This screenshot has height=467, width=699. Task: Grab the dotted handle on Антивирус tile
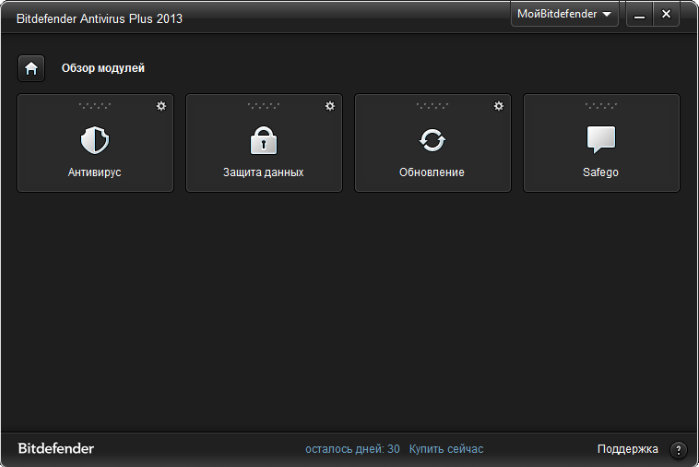[x=95, y=106]
